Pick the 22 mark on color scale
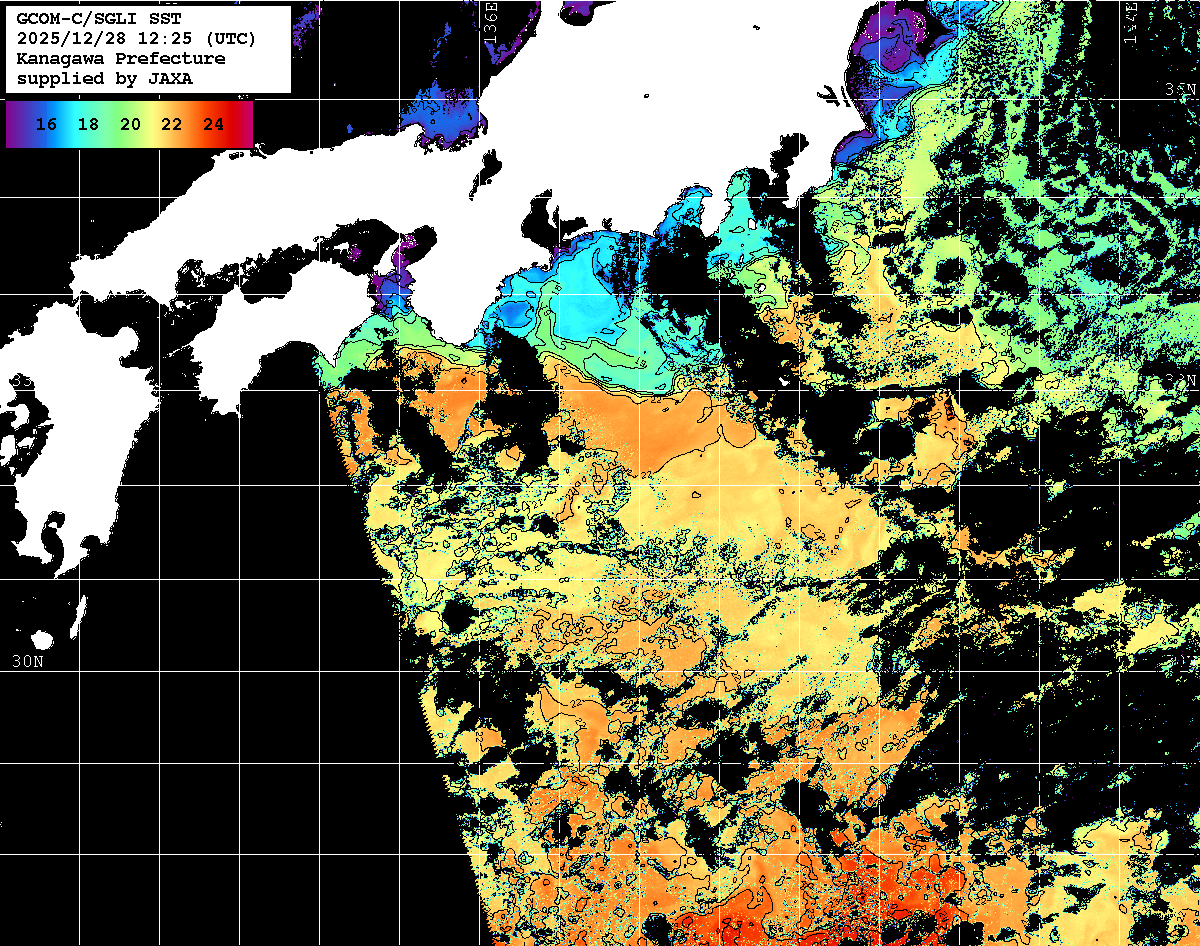This screenshot has width=1200, height=946. pyautogui.click(x=171, y=125)
